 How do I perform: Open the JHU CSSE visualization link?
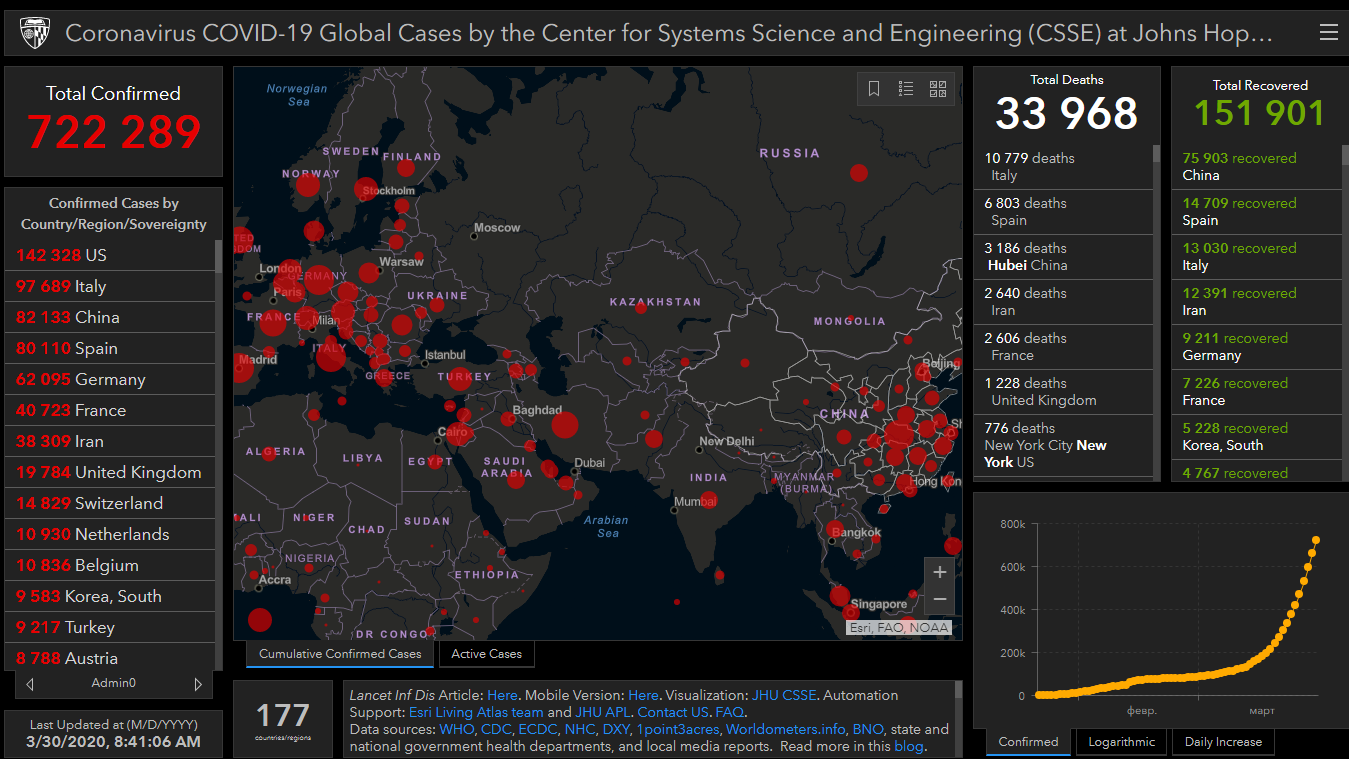pos(784,695)
